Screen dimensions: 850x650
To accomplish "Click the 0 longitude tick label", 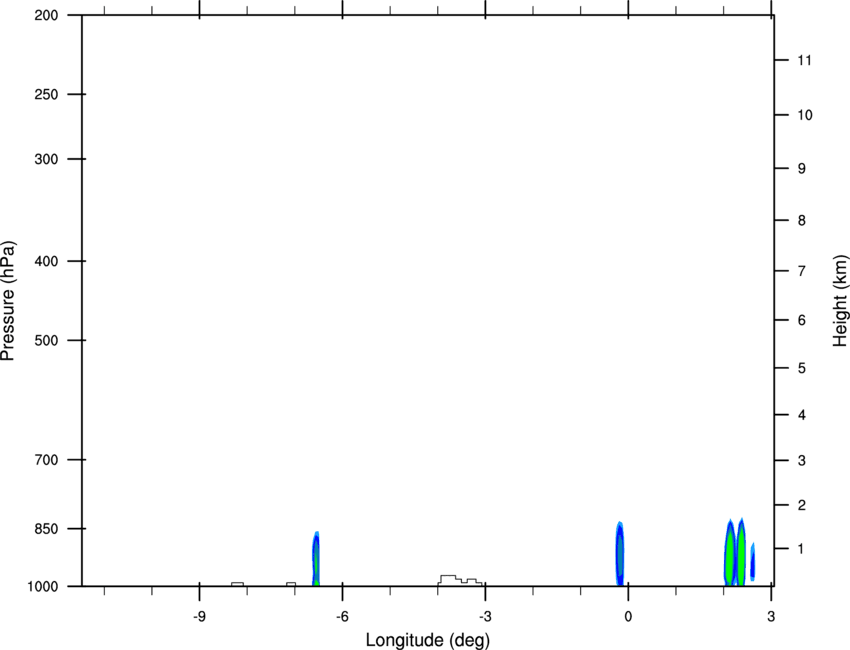I will [x=628, y=617].
